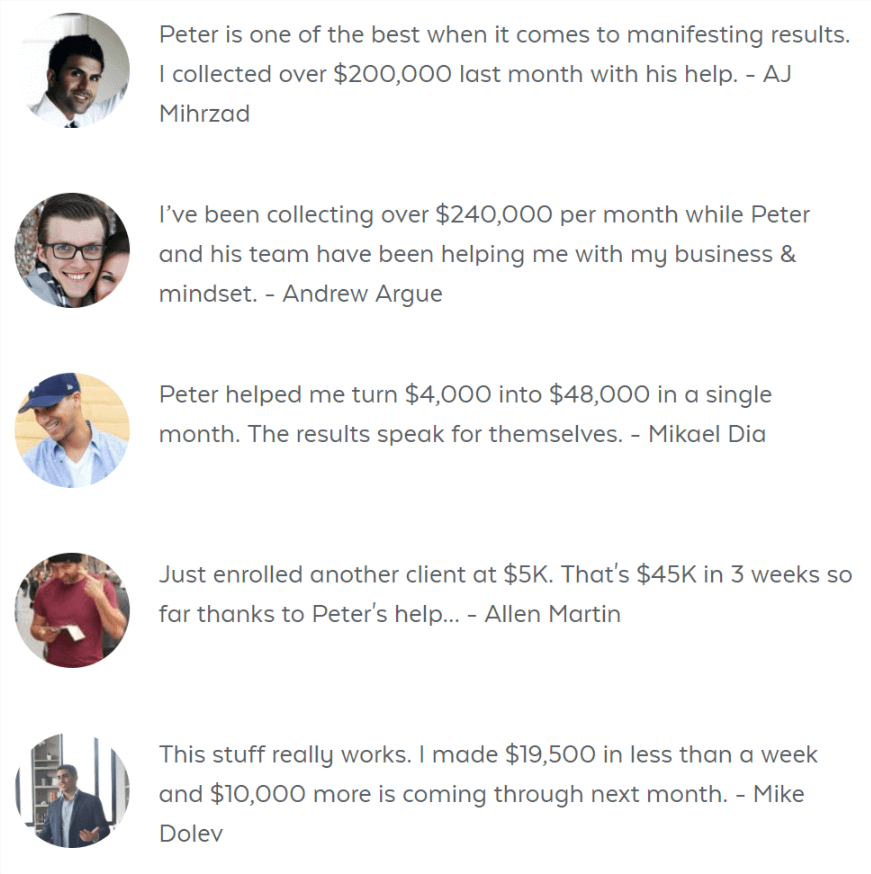871x874 pixels.
Task: Select the avatar with blue baseball cap
Action: pyautogui.click(x=72, y=430)
